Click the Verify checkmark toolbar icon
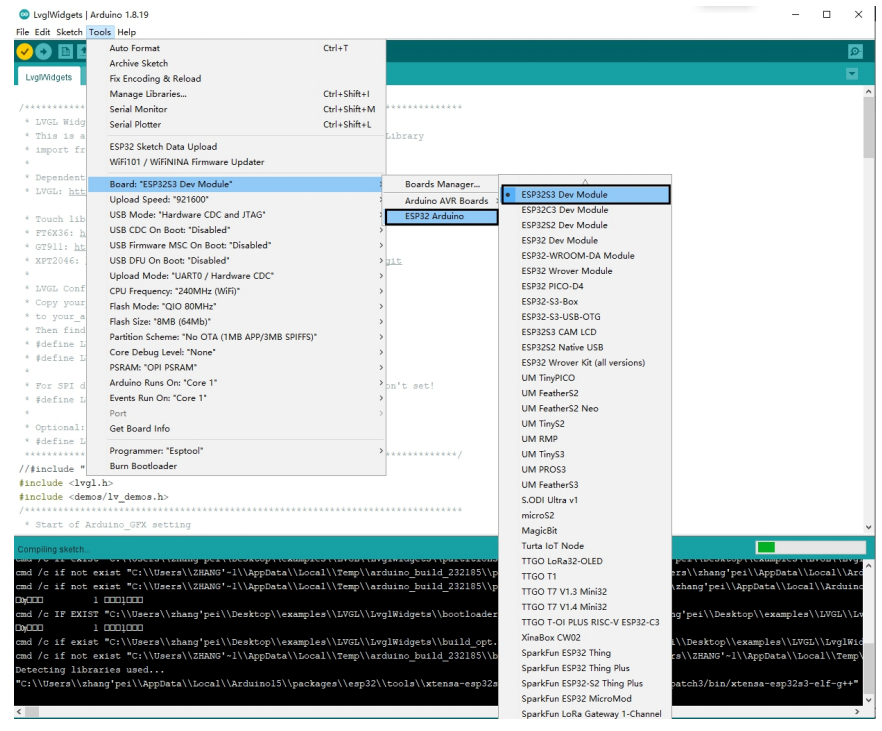 click(x=25, y=52)
